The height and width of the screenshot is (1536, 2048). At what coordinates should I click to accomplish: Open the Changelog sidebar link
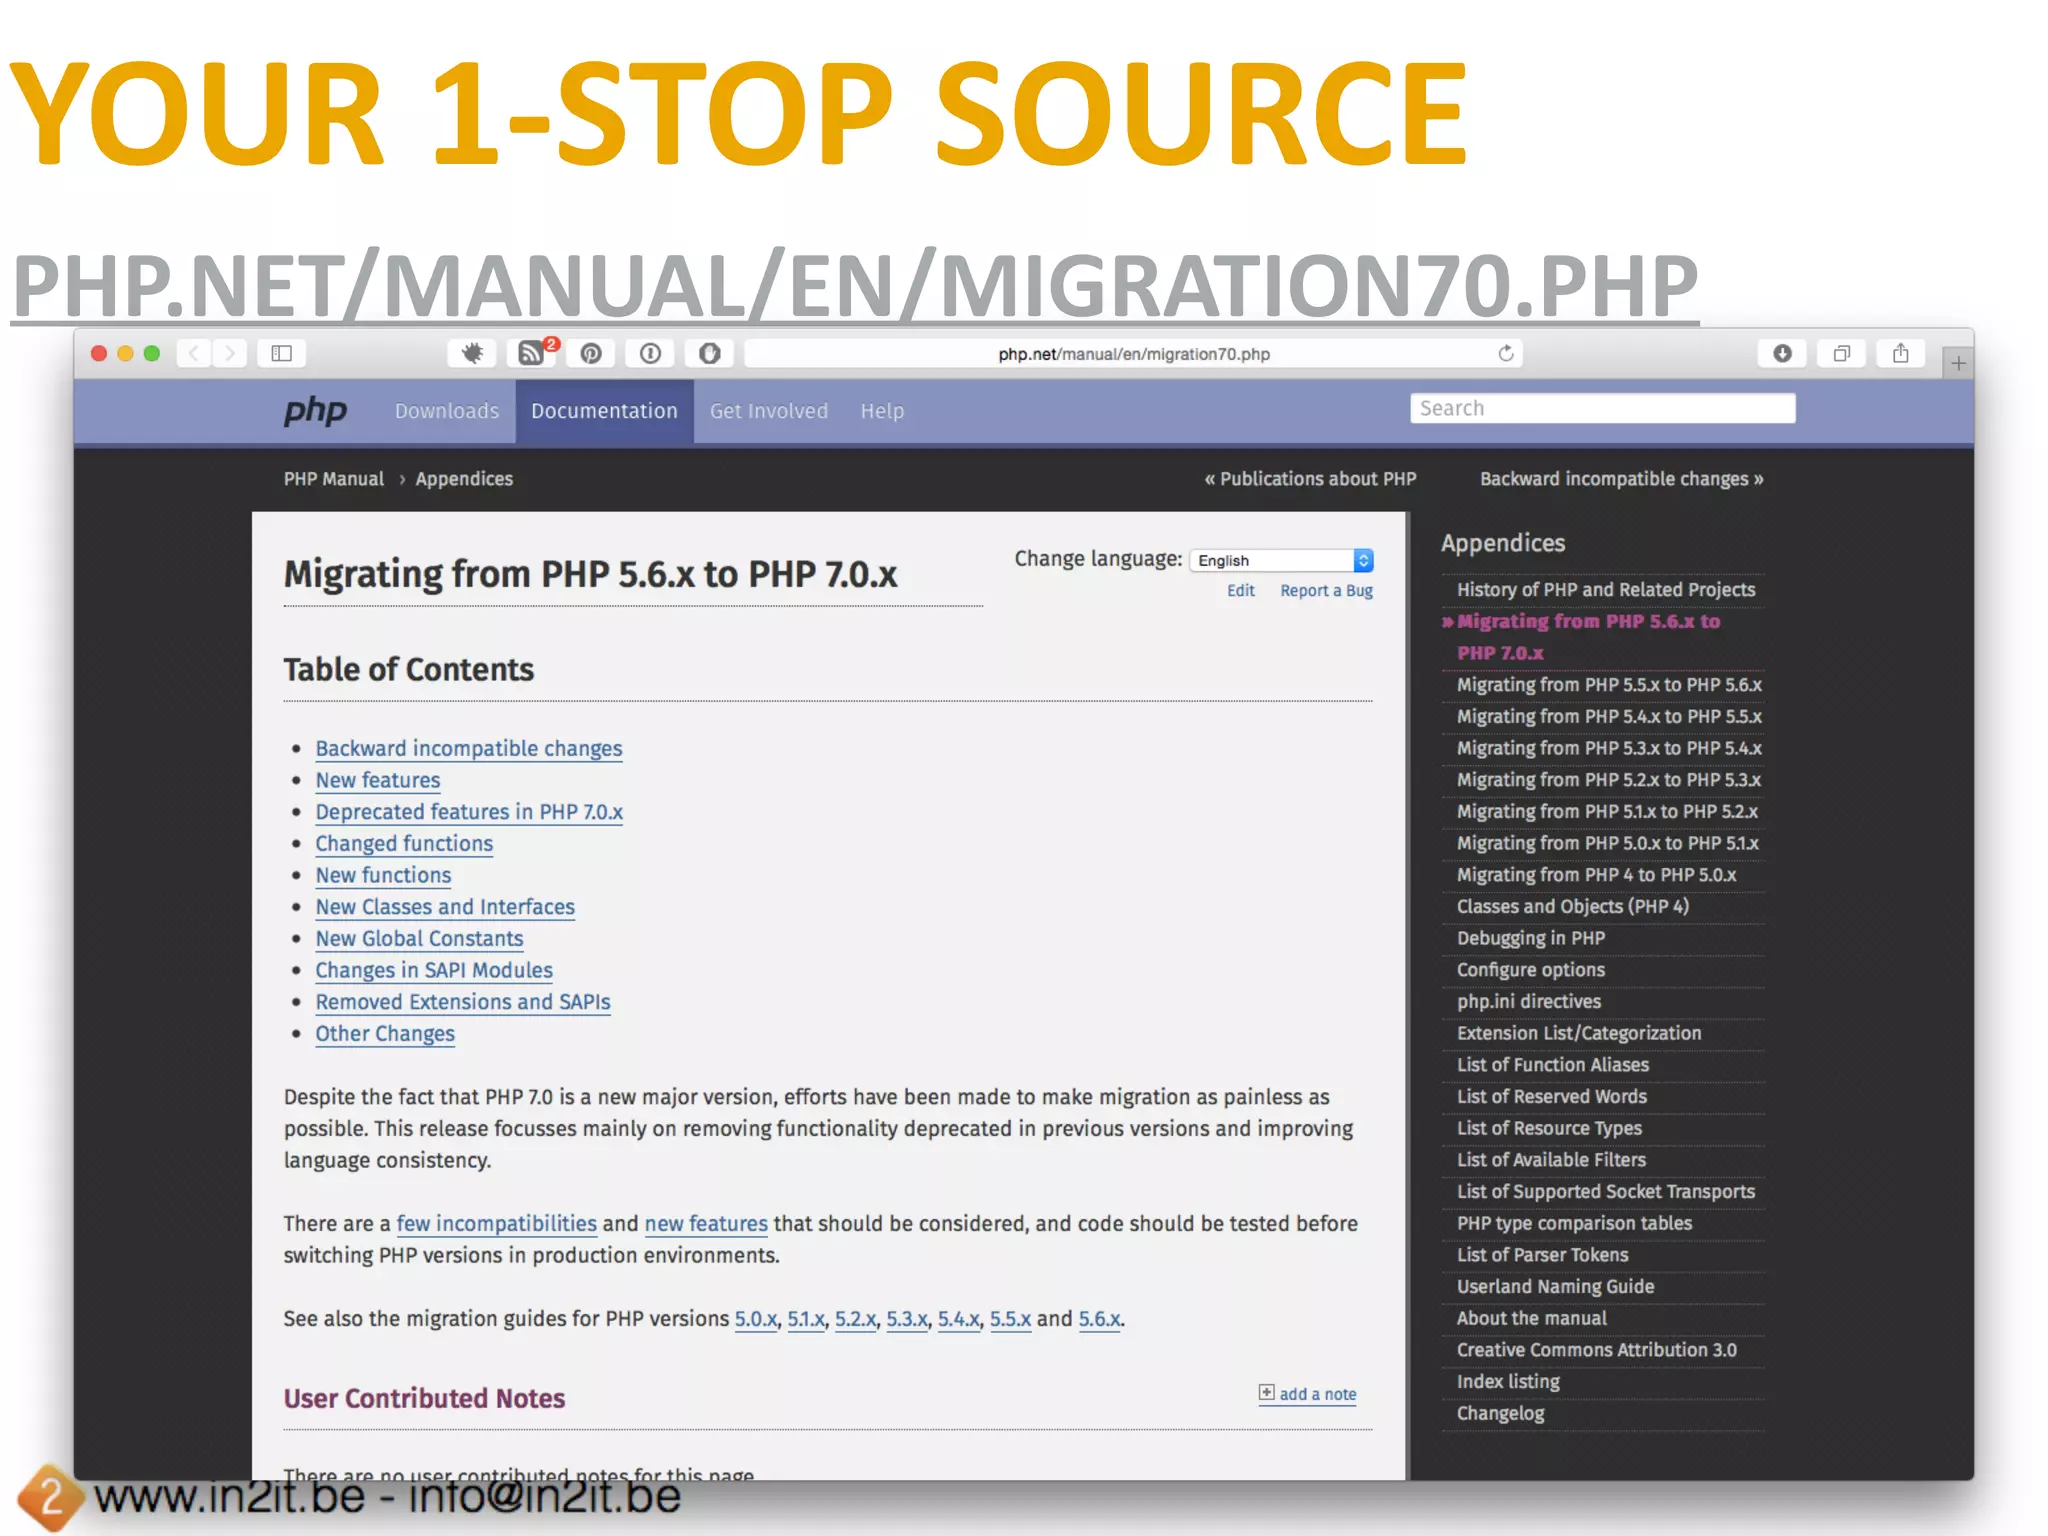coord(1500,1414)
